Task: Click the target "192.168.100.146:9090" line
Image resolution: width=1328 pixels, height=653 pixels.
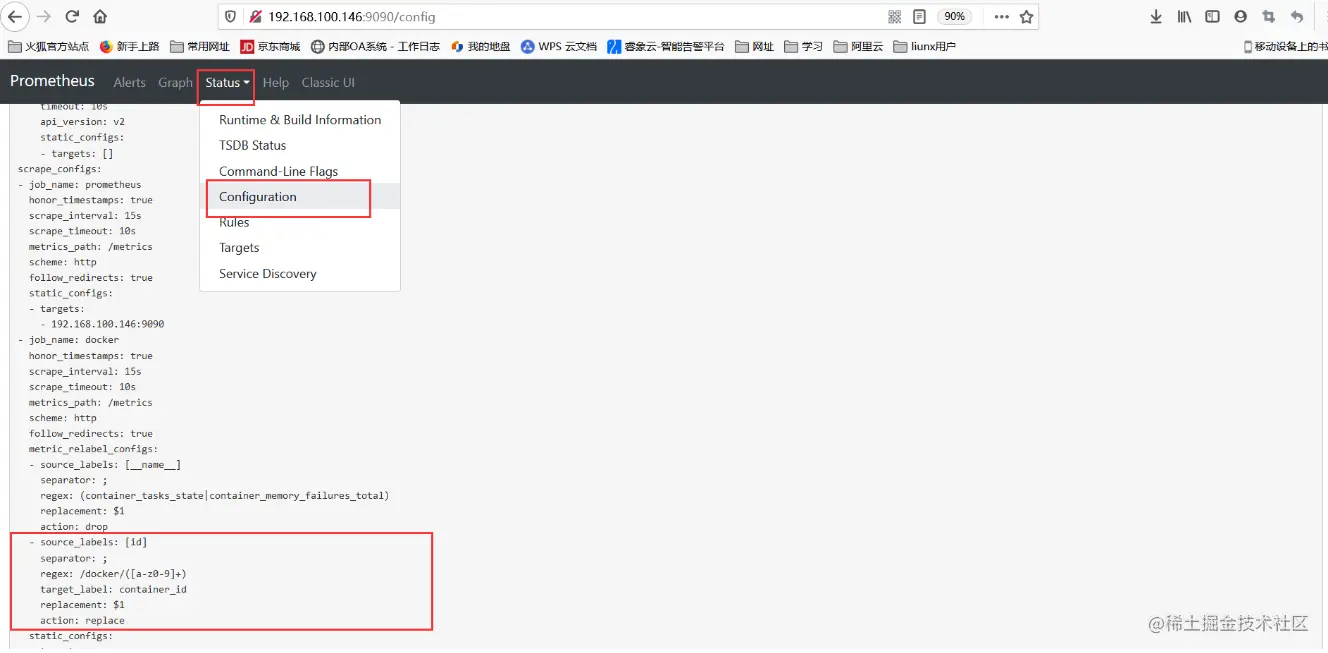Action: tap(108, 324)
